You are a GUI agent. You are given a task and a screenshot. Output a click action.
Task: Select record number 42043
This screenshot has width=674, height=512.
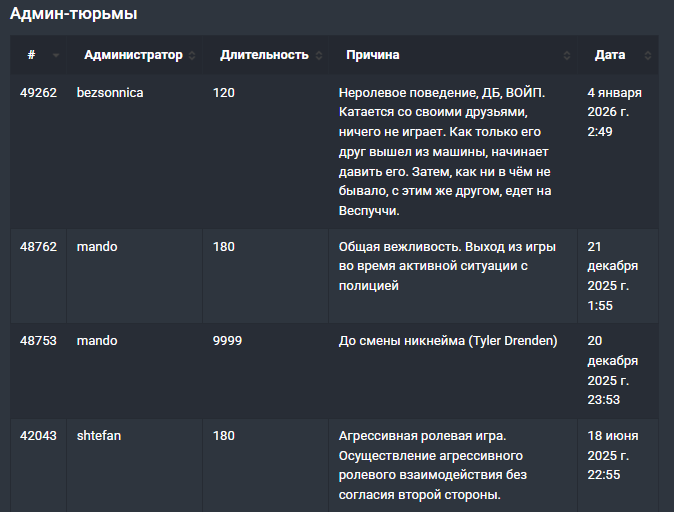coord(38,436)
